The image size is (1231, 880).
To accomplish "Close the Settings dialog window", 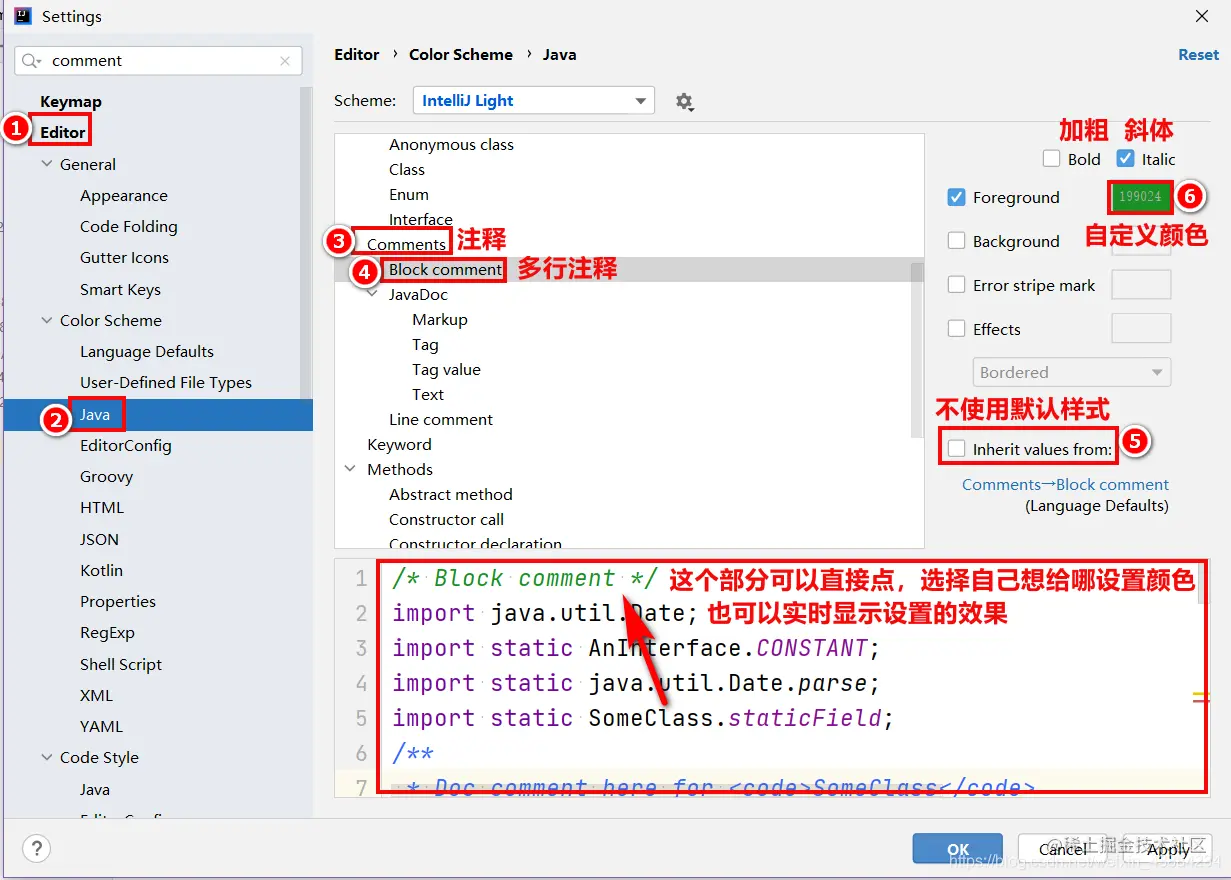I will (x=1201, y=16).
